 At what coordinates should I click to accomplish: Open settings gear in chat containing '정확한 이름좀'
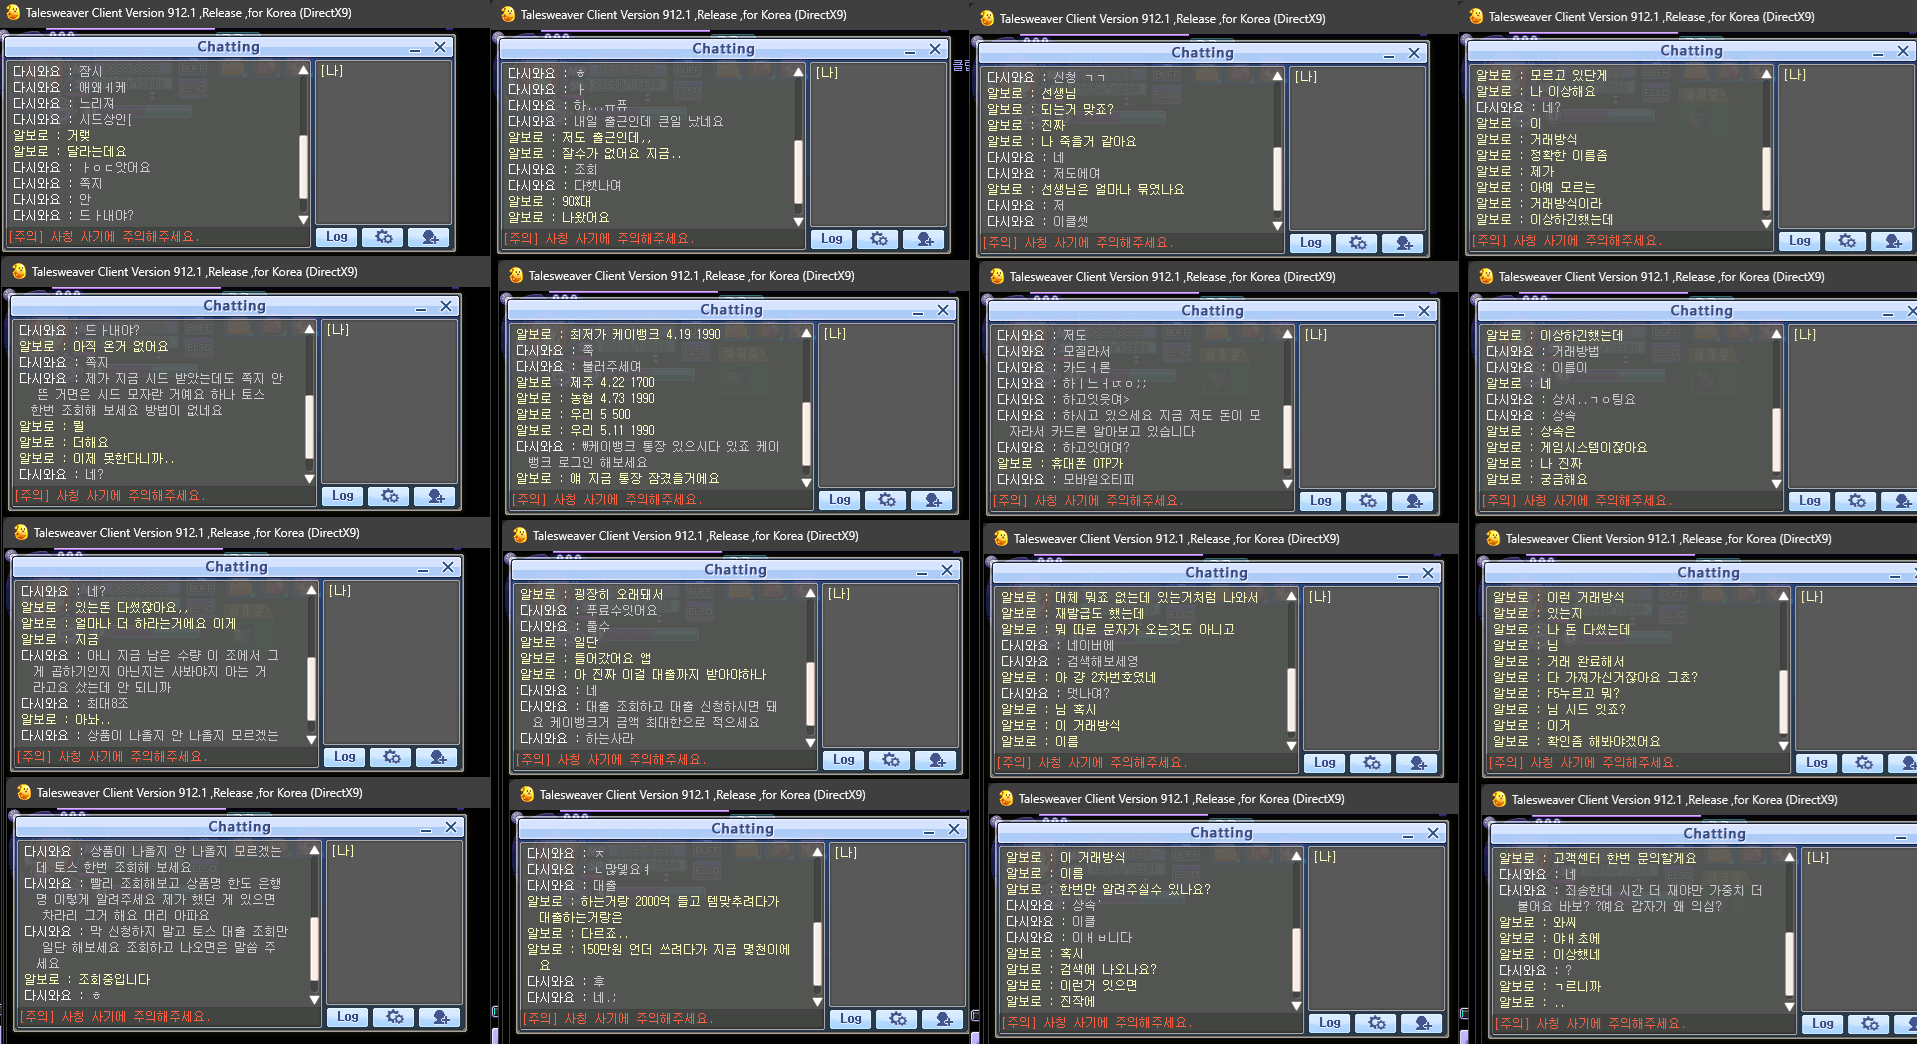click(1846, 241)
